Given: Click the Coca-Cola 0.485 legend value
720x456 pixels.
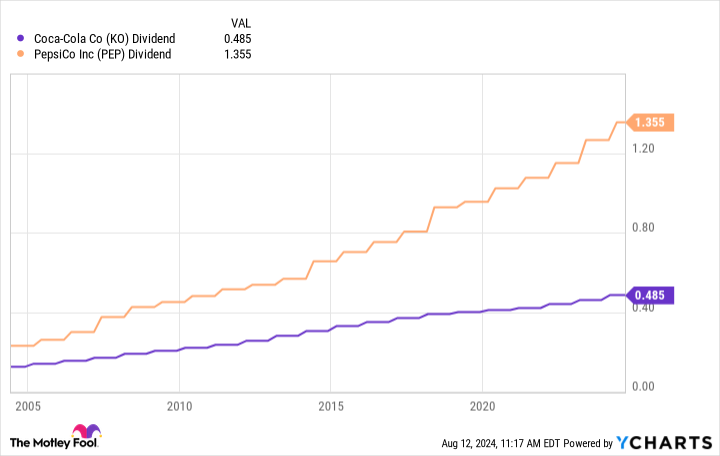Looking at the screenshot, I should (237, 39).
